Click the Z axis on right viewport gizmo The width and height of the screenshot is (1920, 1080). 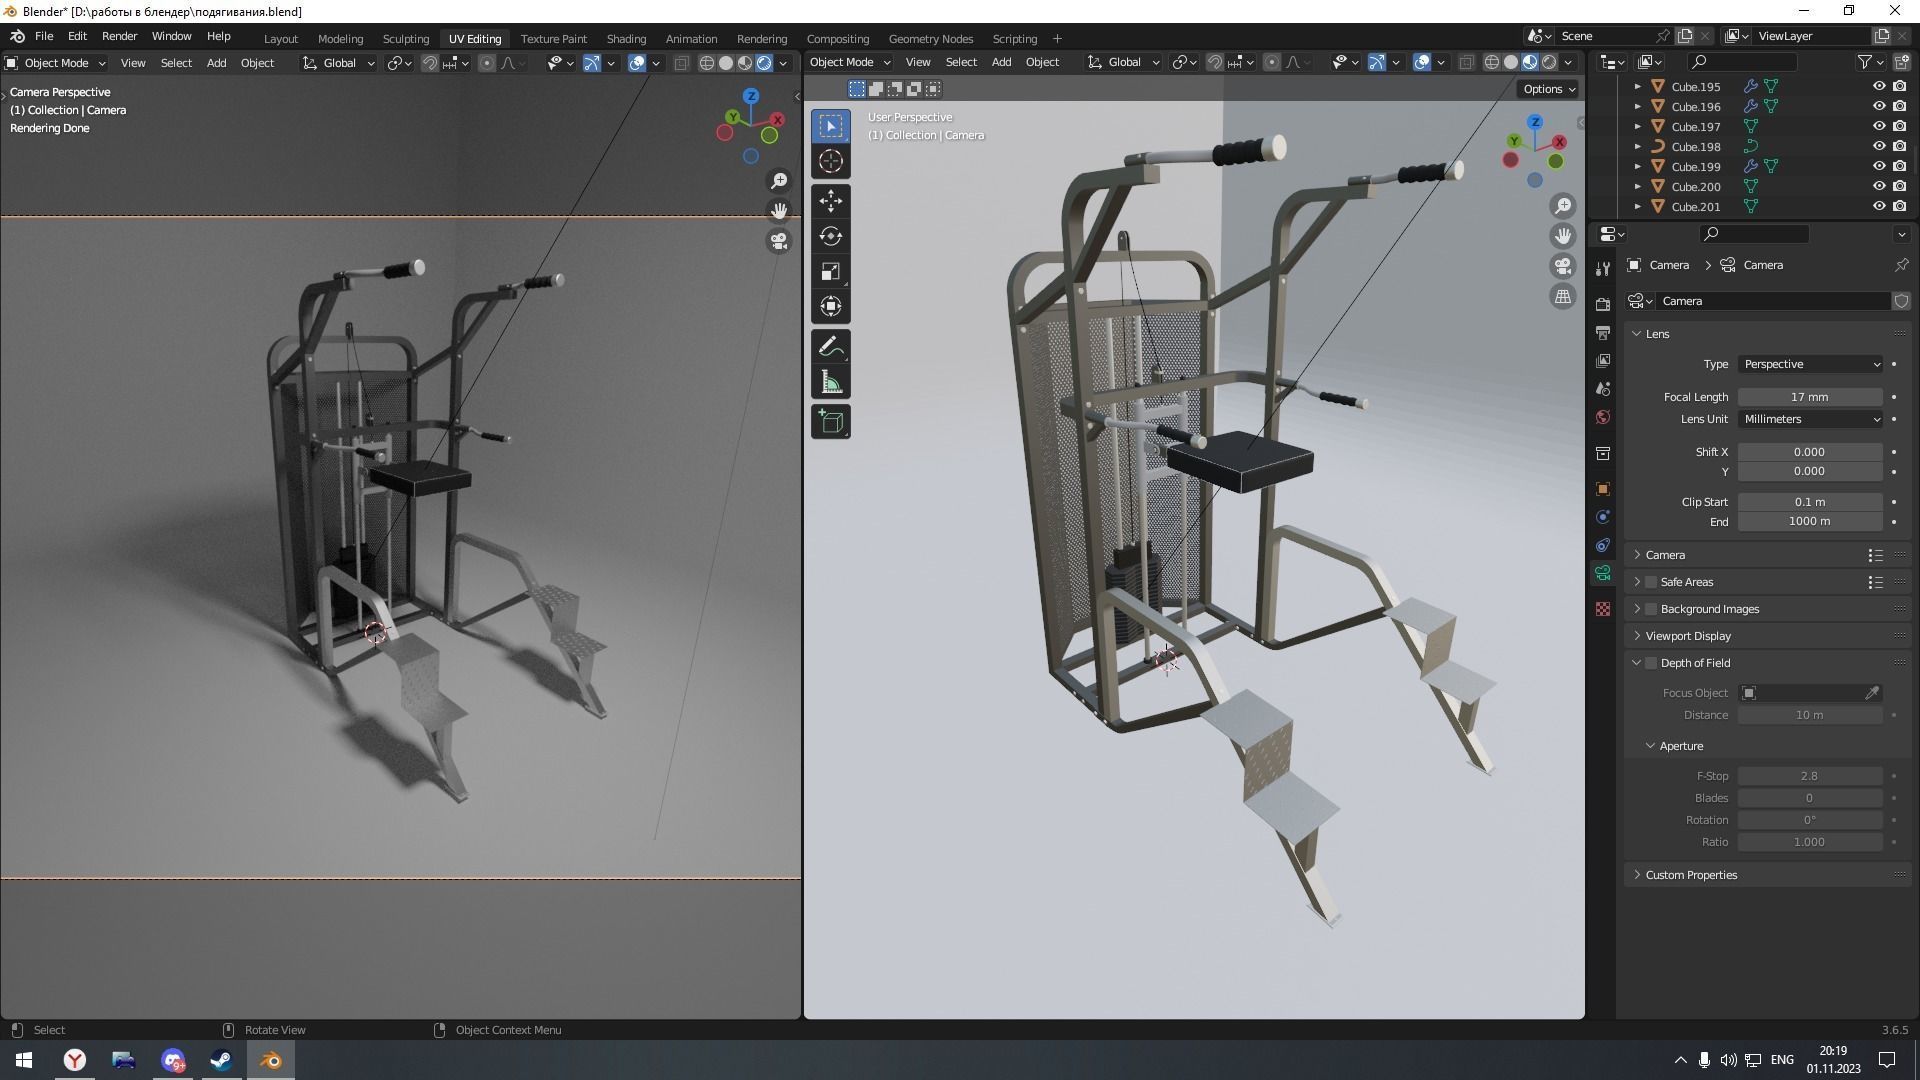(1534, 122)
